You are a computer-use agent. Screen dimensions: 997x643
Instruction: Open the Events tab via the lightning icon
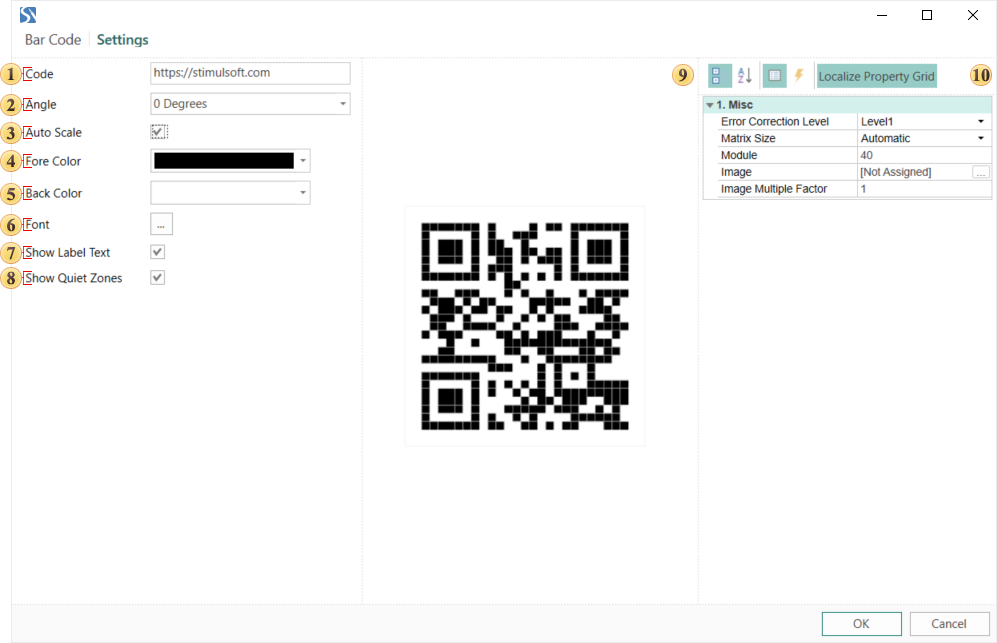(x=799, y=76)
